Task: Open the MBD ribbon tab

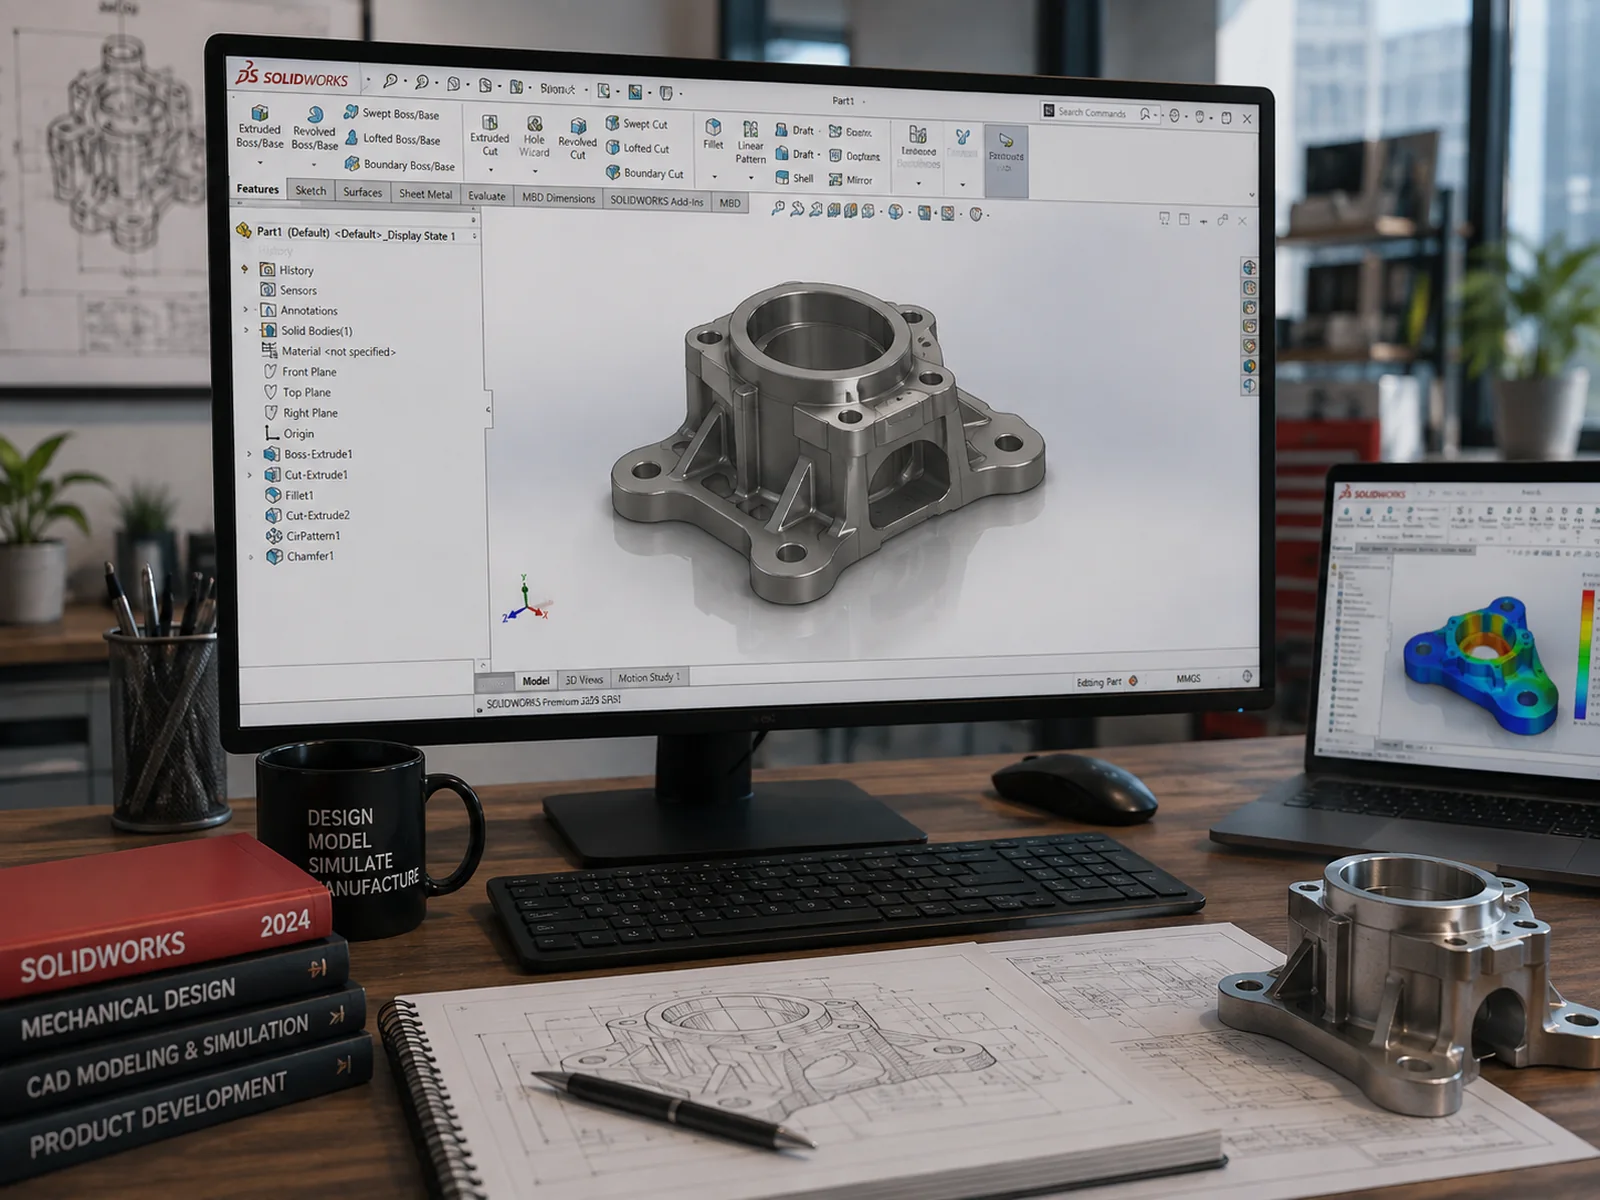Action: click(x=730, y=202)
